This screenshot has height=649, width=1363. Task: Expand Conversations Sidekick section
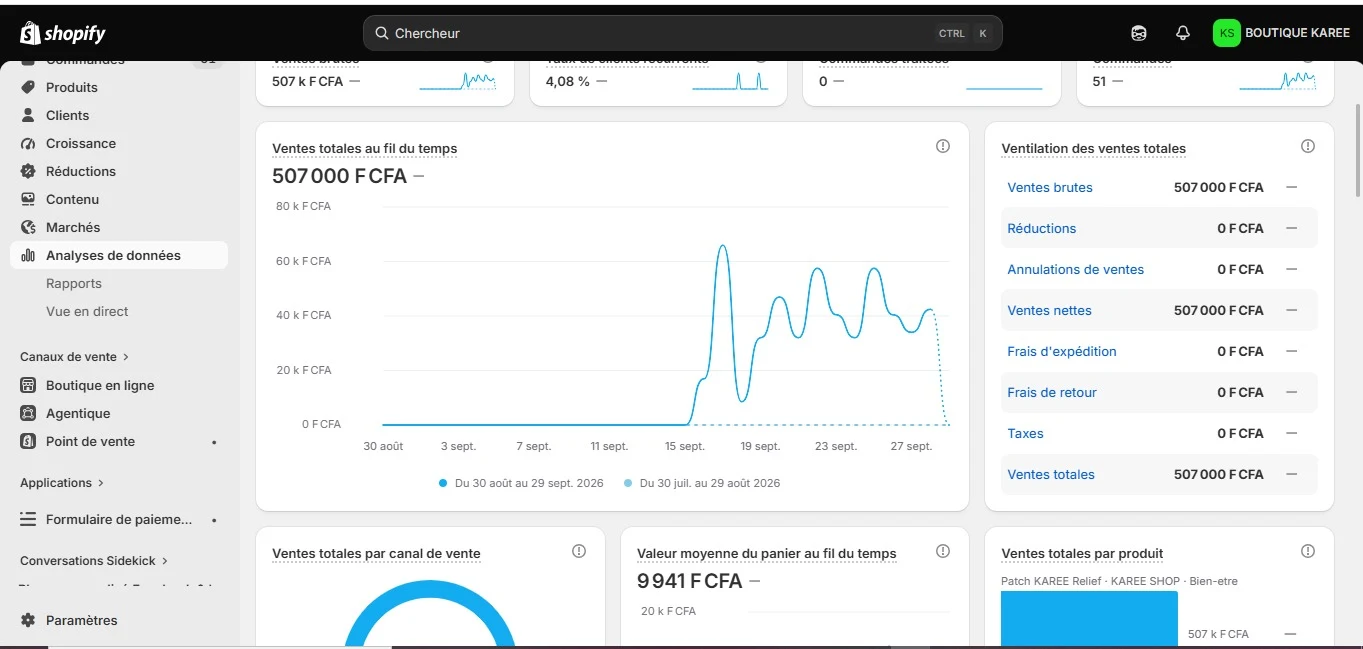pos(94,561)
